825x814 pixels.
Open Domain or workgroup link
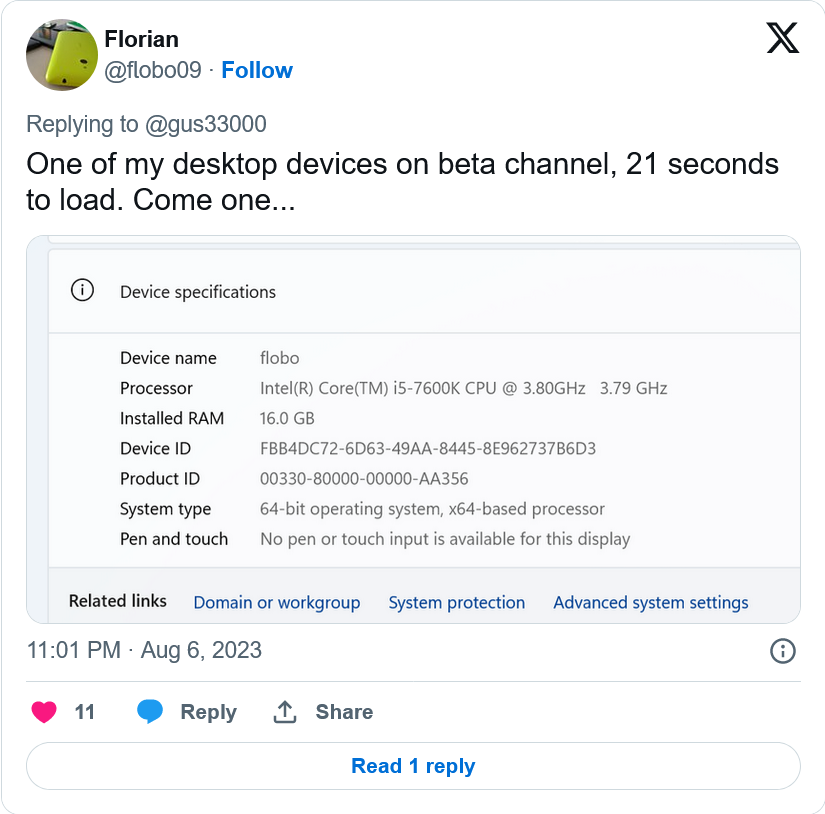276,602
